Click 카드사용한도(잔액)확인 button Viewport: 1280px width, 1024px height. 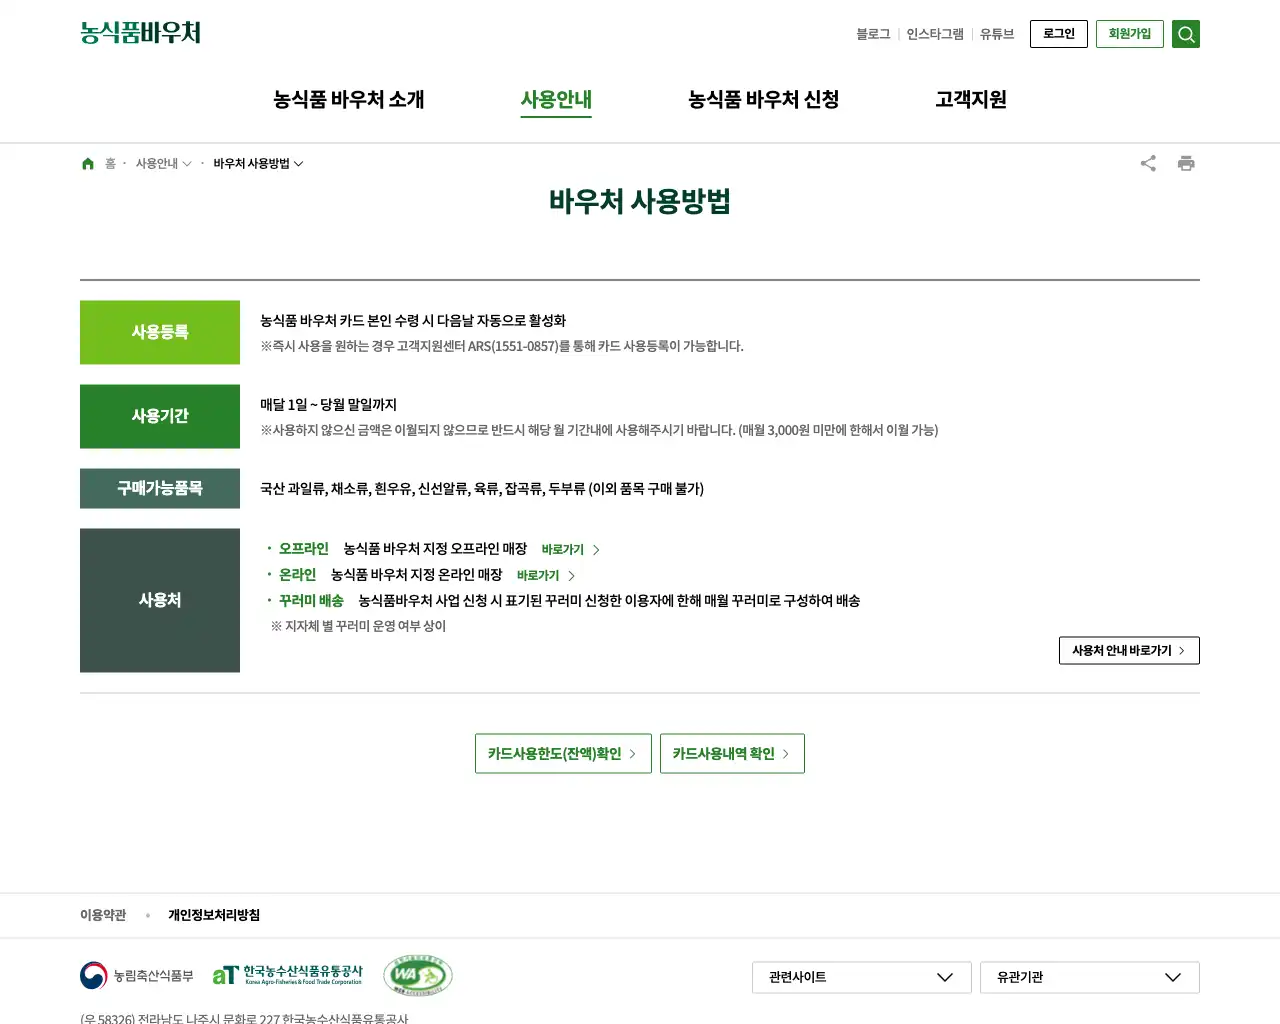click(563, 754)
